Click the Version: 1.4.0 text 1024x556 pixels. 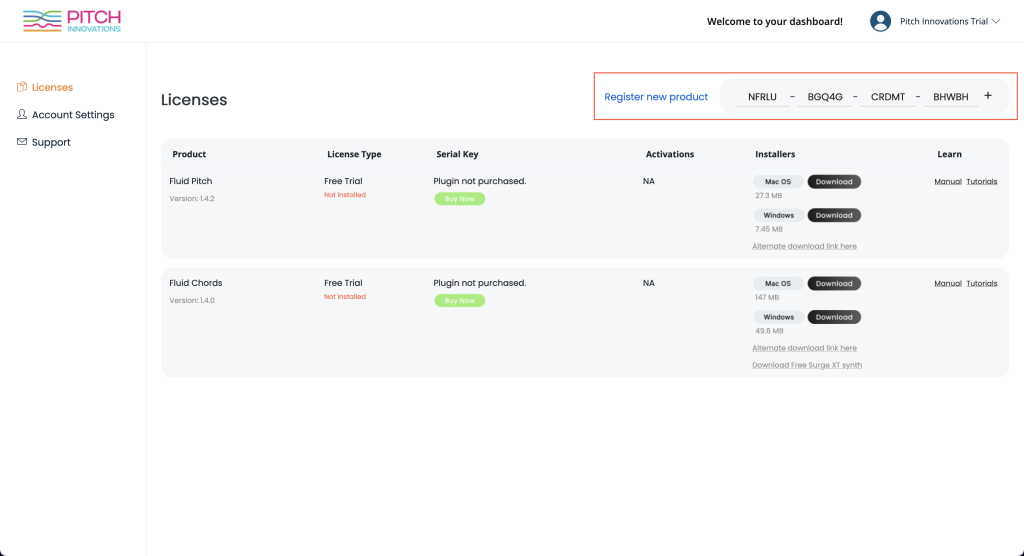point(192,301)
